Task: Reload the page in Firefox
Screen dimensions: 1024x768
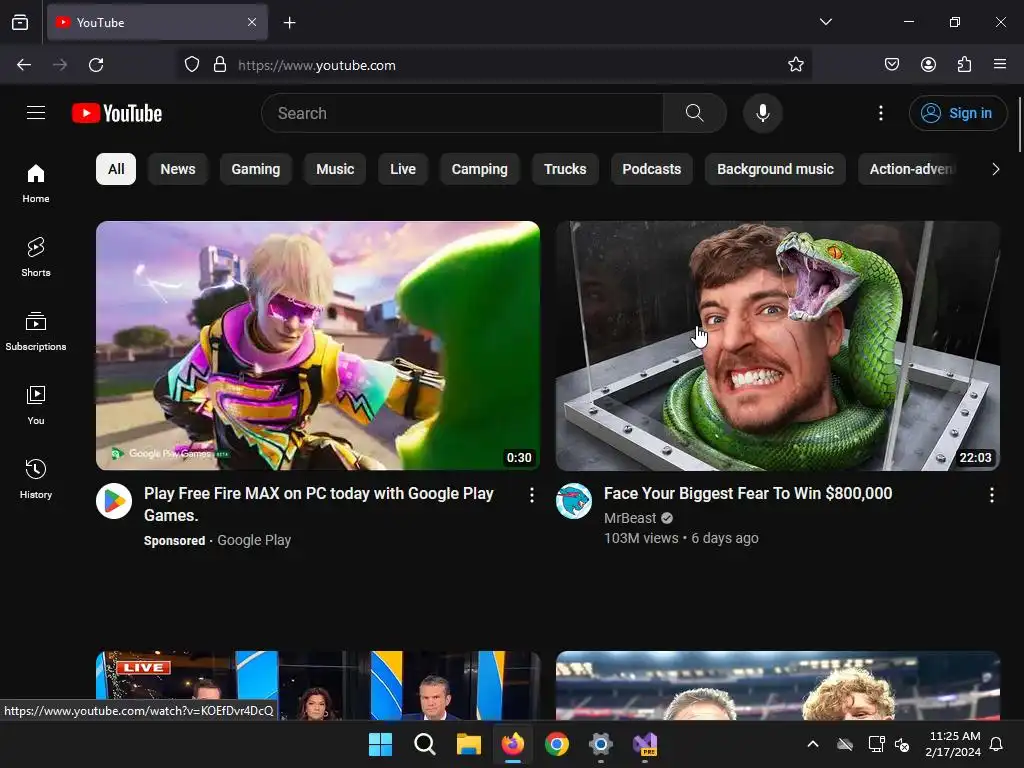Action: pos(96,65)
